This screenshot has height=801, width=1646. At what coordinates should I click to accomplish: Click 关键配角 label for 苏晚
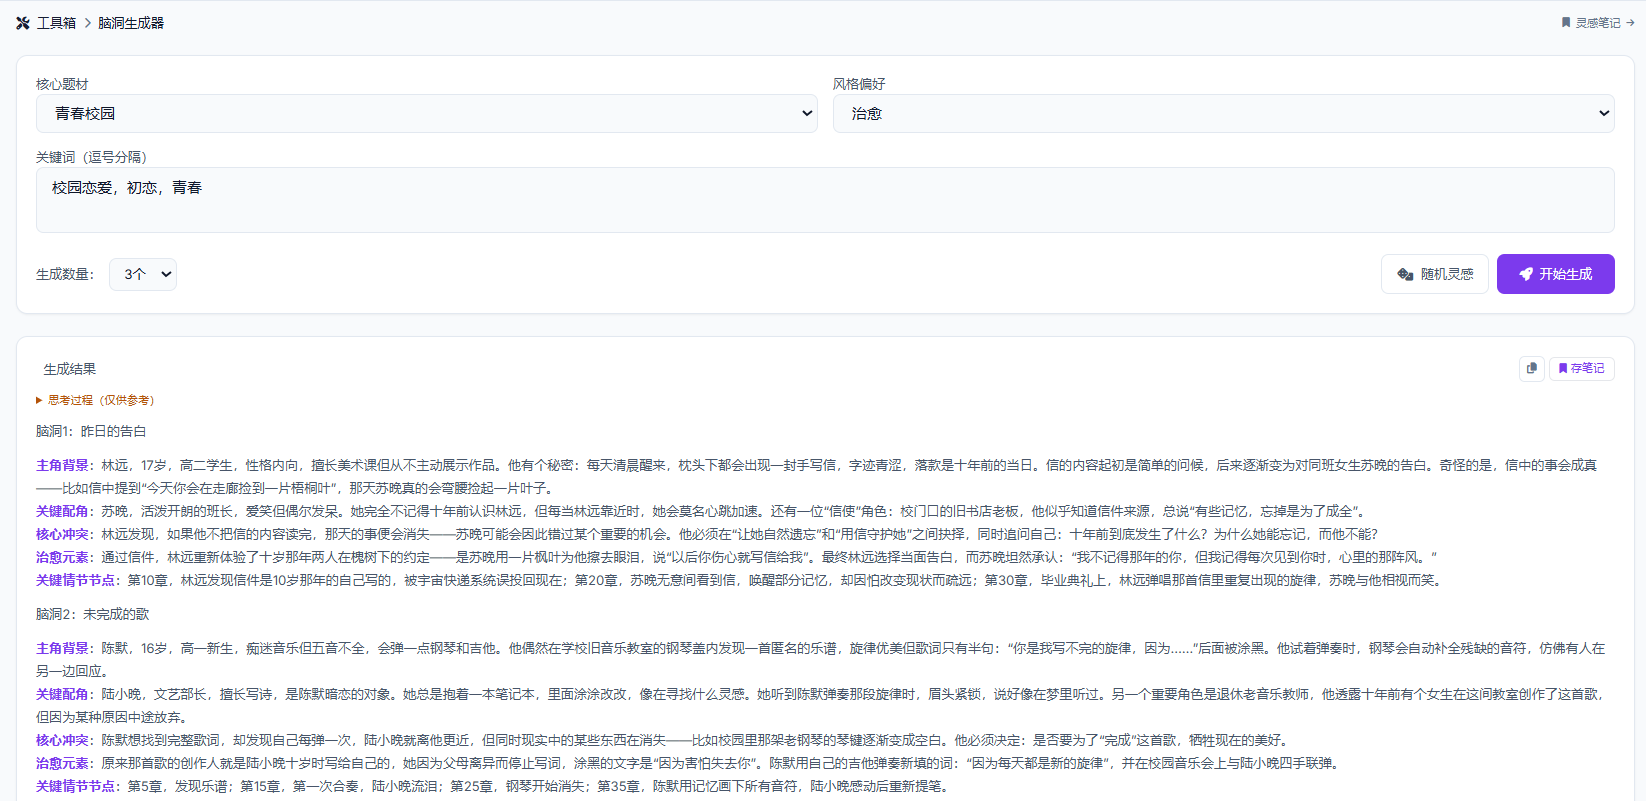click(63, 511)
